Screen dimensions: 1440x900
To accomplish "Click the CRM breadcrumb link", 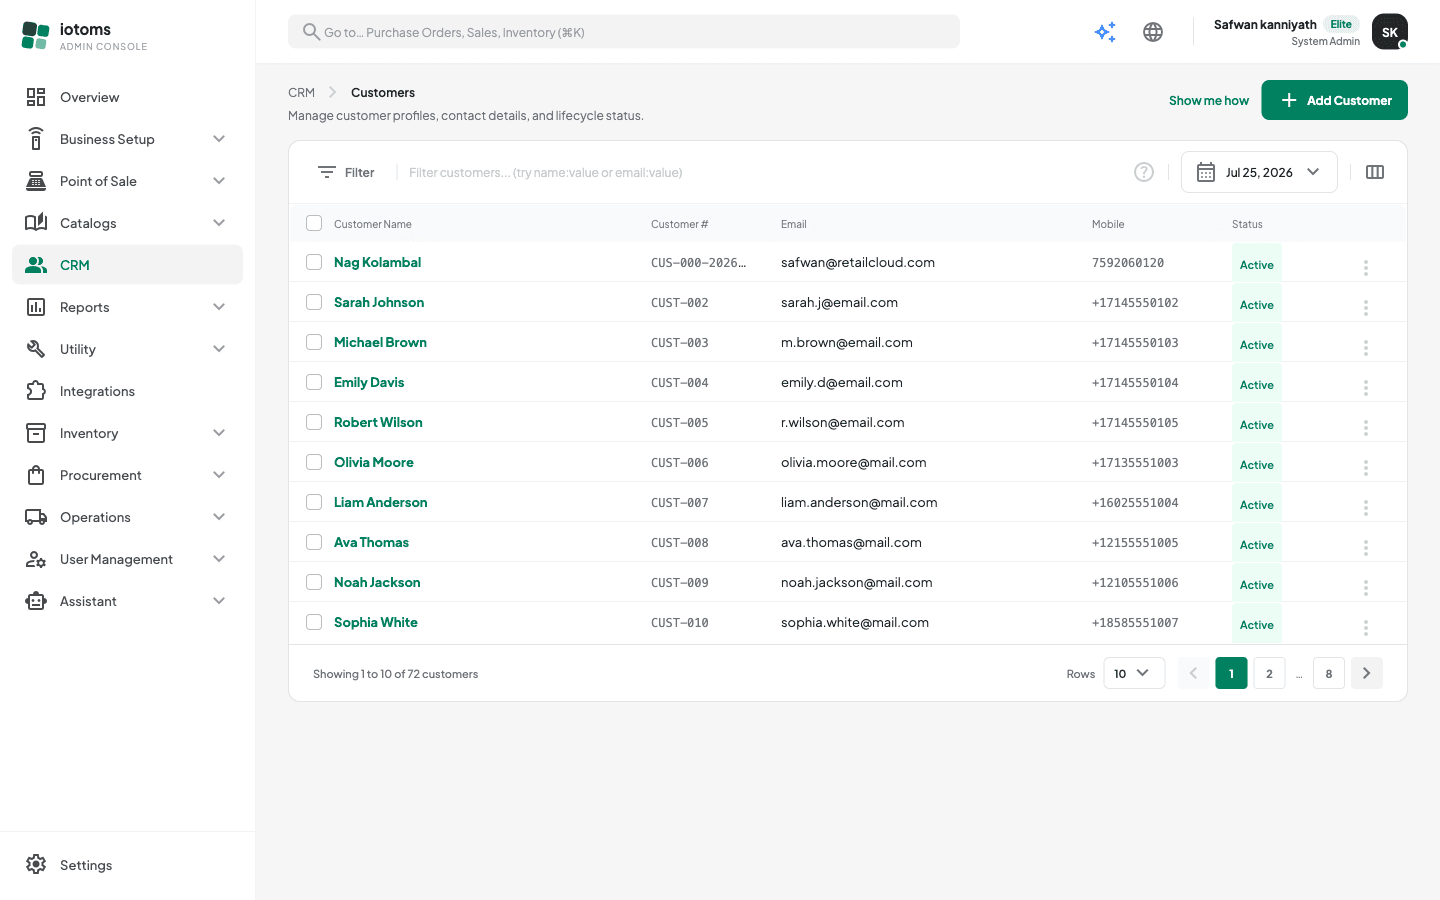I will click(x=301, y=92).
